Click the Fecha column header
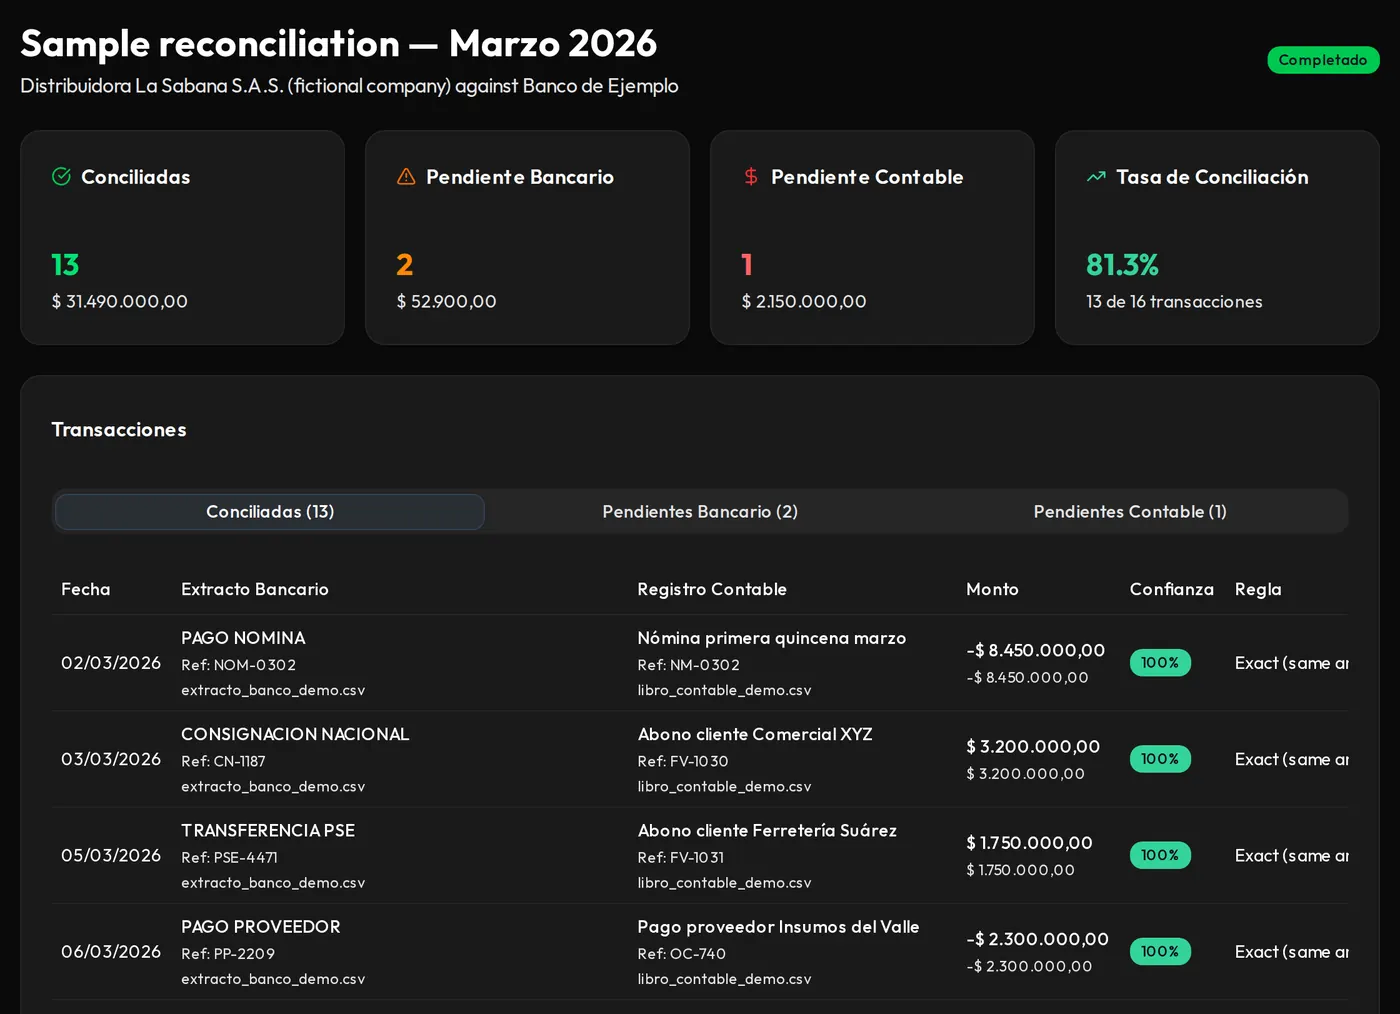1400x1014 pixels. (x=86, y=590)
